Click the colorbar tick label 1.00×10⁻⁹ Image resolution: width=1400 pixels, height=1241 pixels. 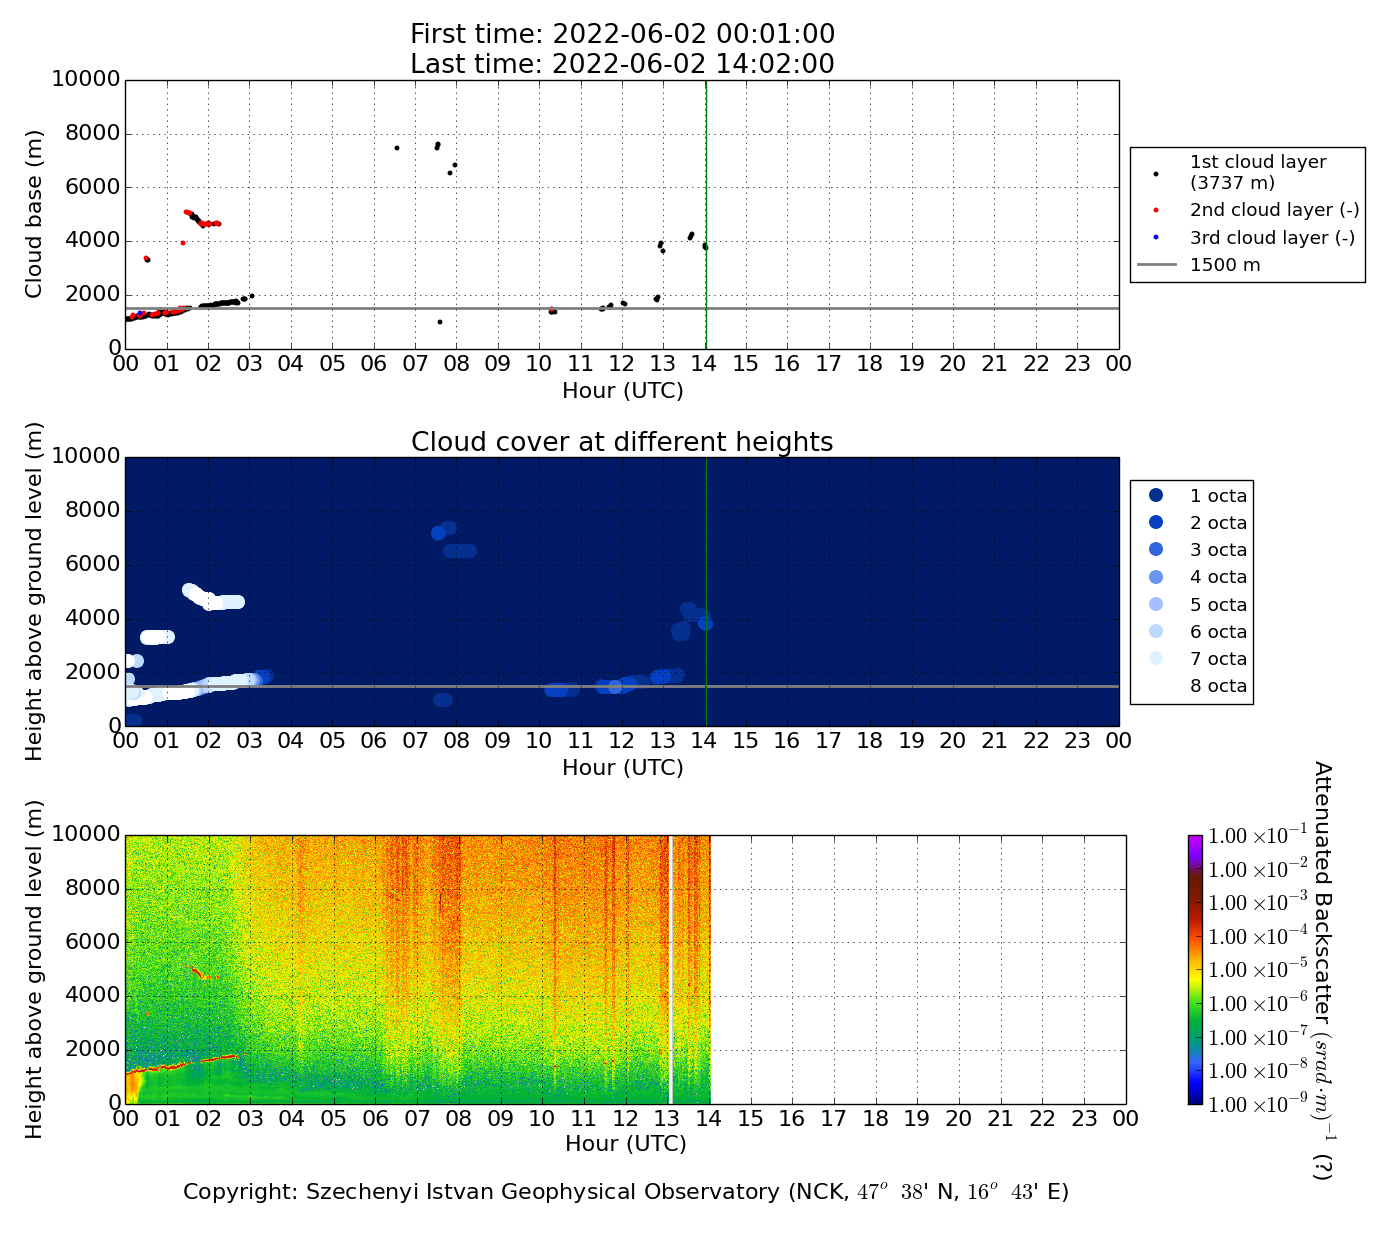1259,1103
